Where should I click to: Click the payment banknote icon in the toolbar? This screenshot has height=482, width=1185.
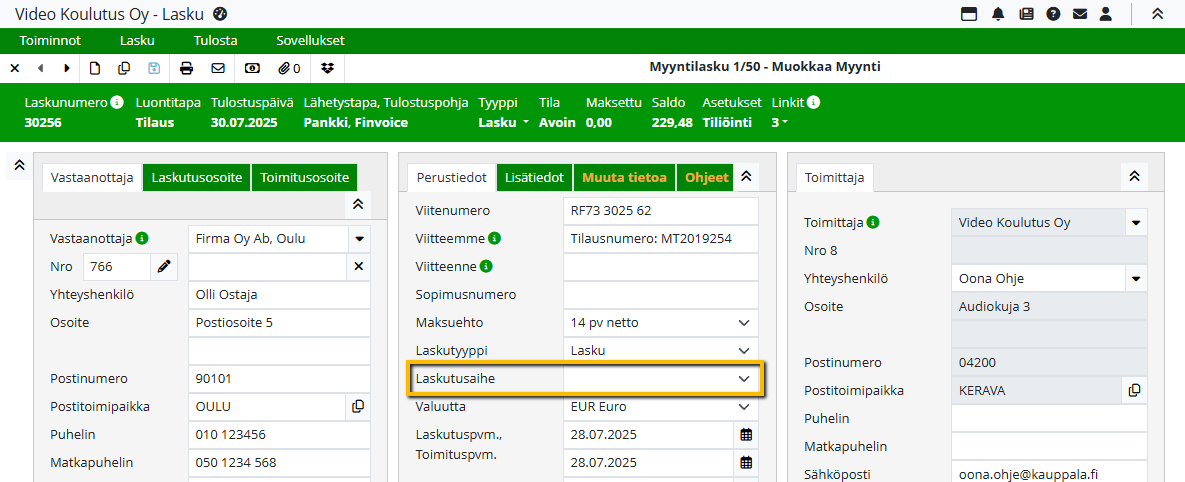[252, 68]
